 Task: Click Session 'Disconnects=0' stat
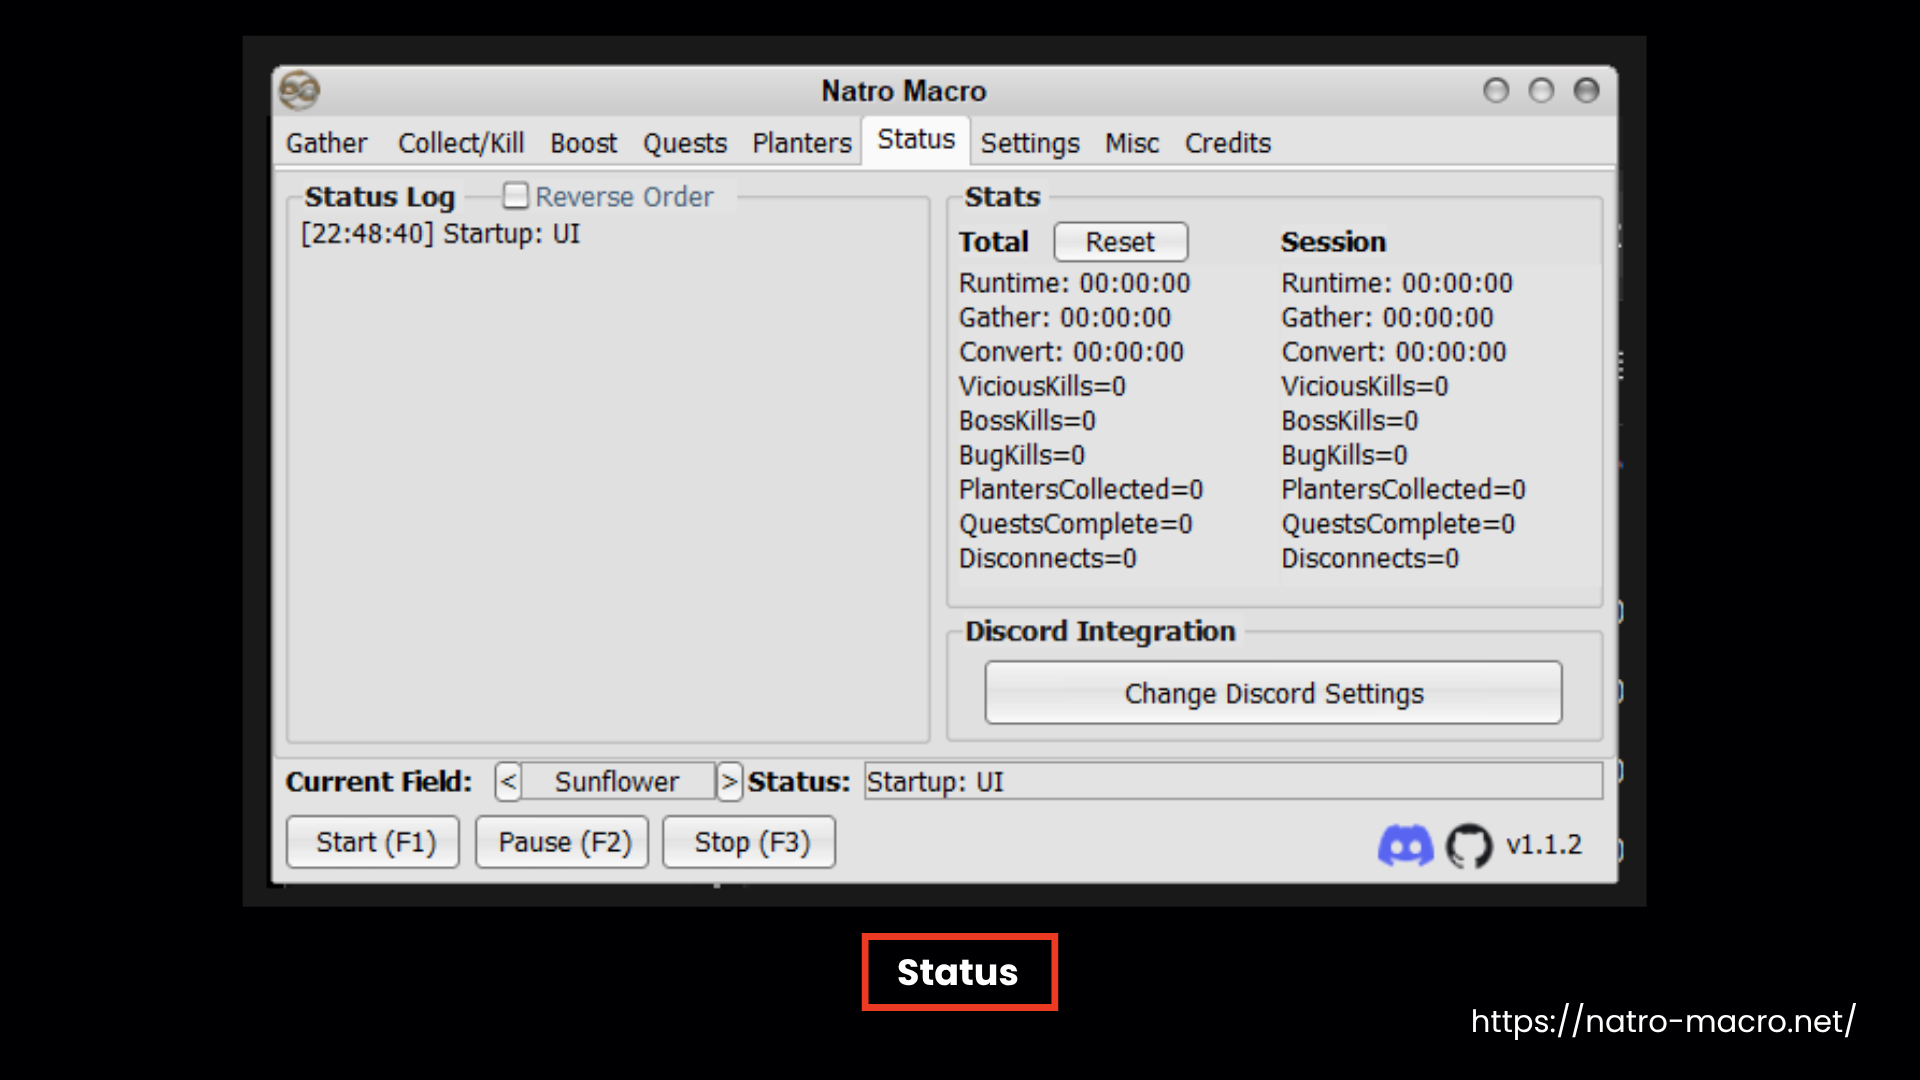(x=1370, y=559)
